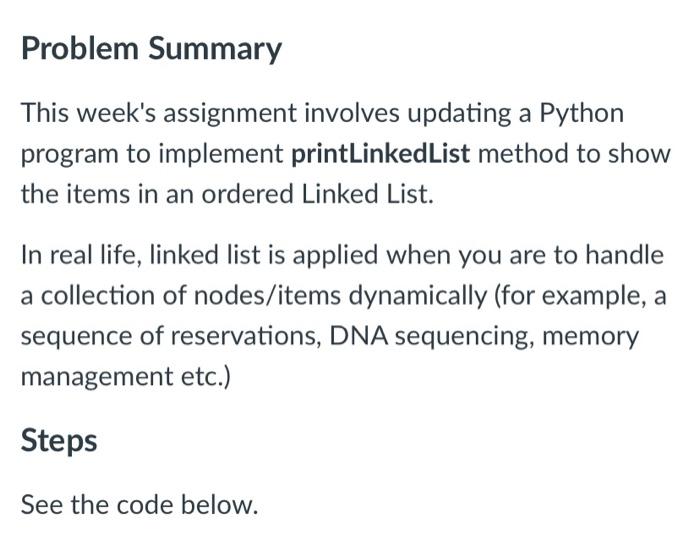The height and width of the screenshot is (553, 700).
Task: Click the phrase 'linked list is applied'
Action: 263,256
